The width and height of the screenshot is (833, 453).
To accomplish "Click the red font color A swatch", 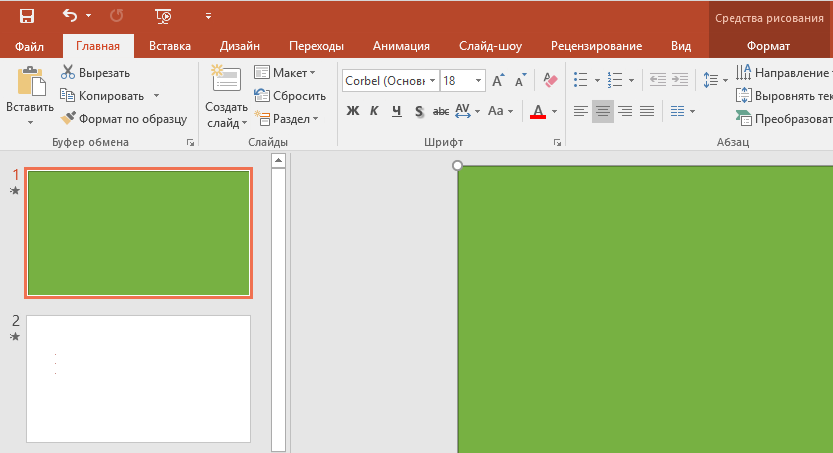I will pyautogui.click(x=538, y=111).
